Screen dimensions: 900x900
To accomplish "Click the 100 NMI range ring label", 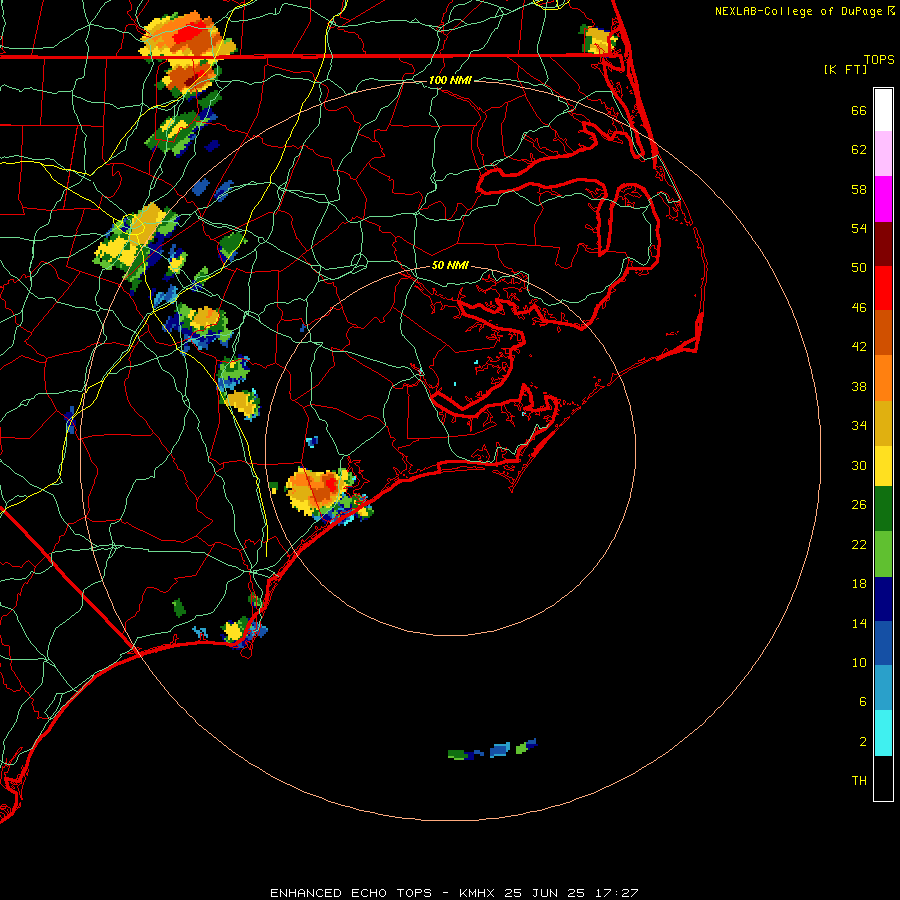I will point(450,80).
